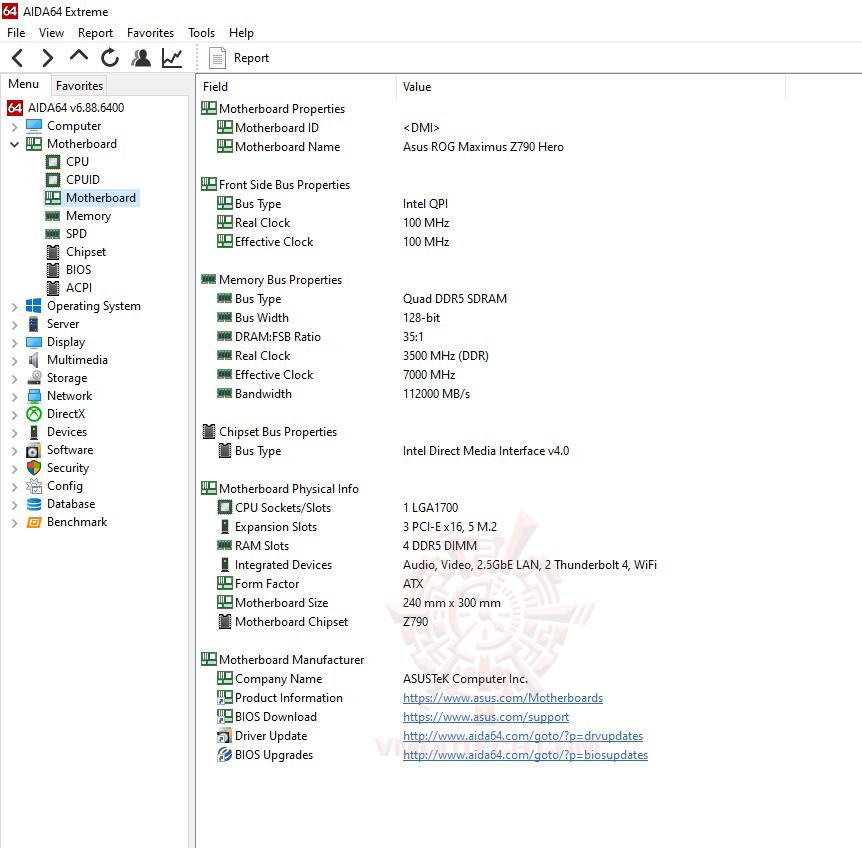Switch to the Menu tab
862x848 pixels.
coord(24,84)
